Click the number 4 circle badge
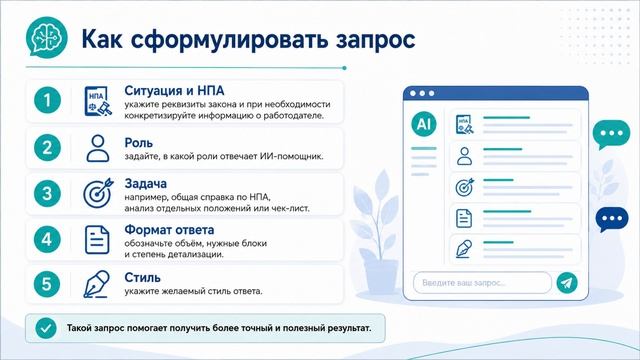Viewport: 640px width, 360px height. [47, 239]
